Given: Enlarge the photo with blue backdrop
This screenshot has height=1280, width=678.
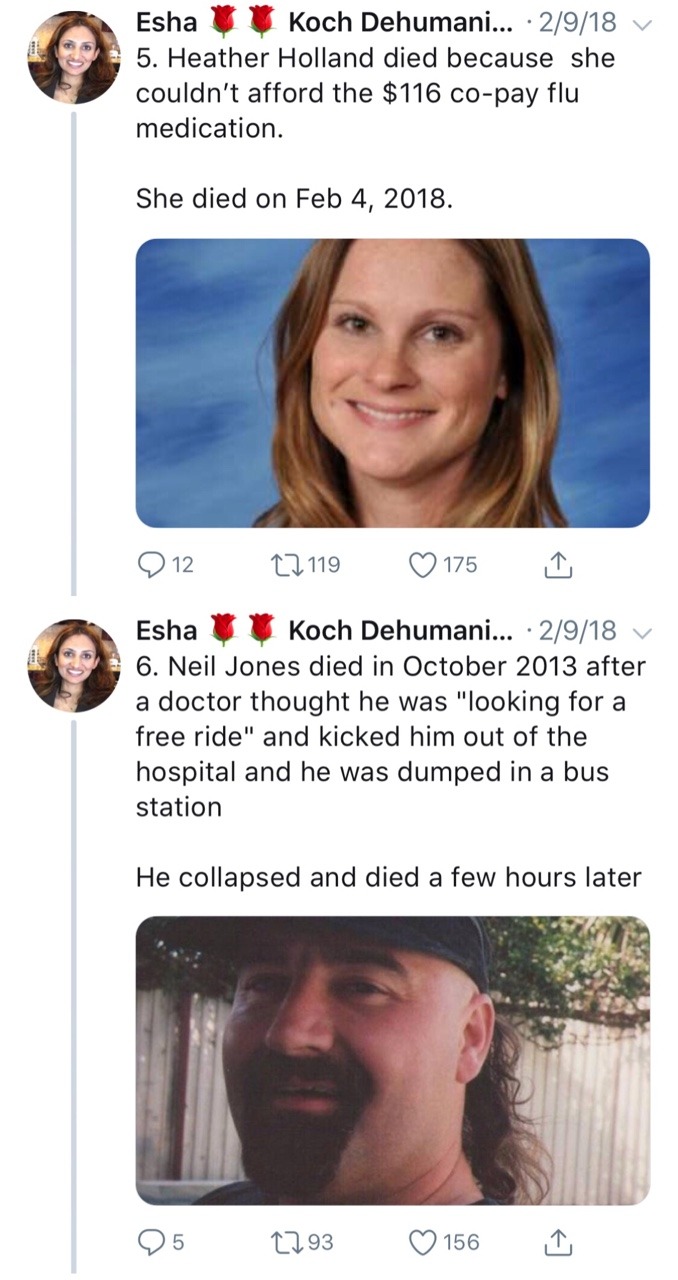Looking at the screenshot, I should tap(392, 382).
